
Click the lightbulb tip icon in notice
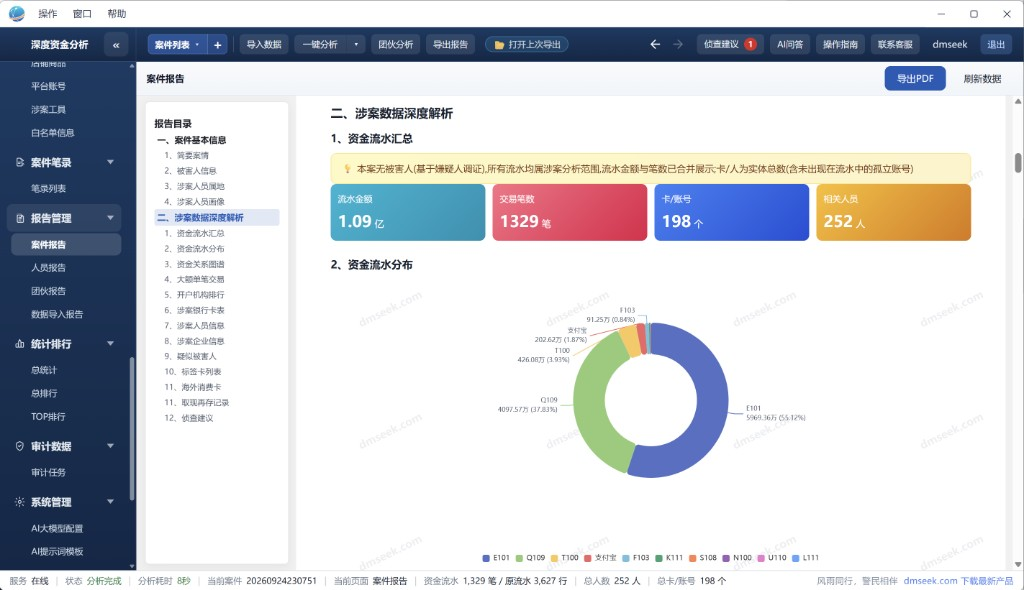tap(347, 169)
